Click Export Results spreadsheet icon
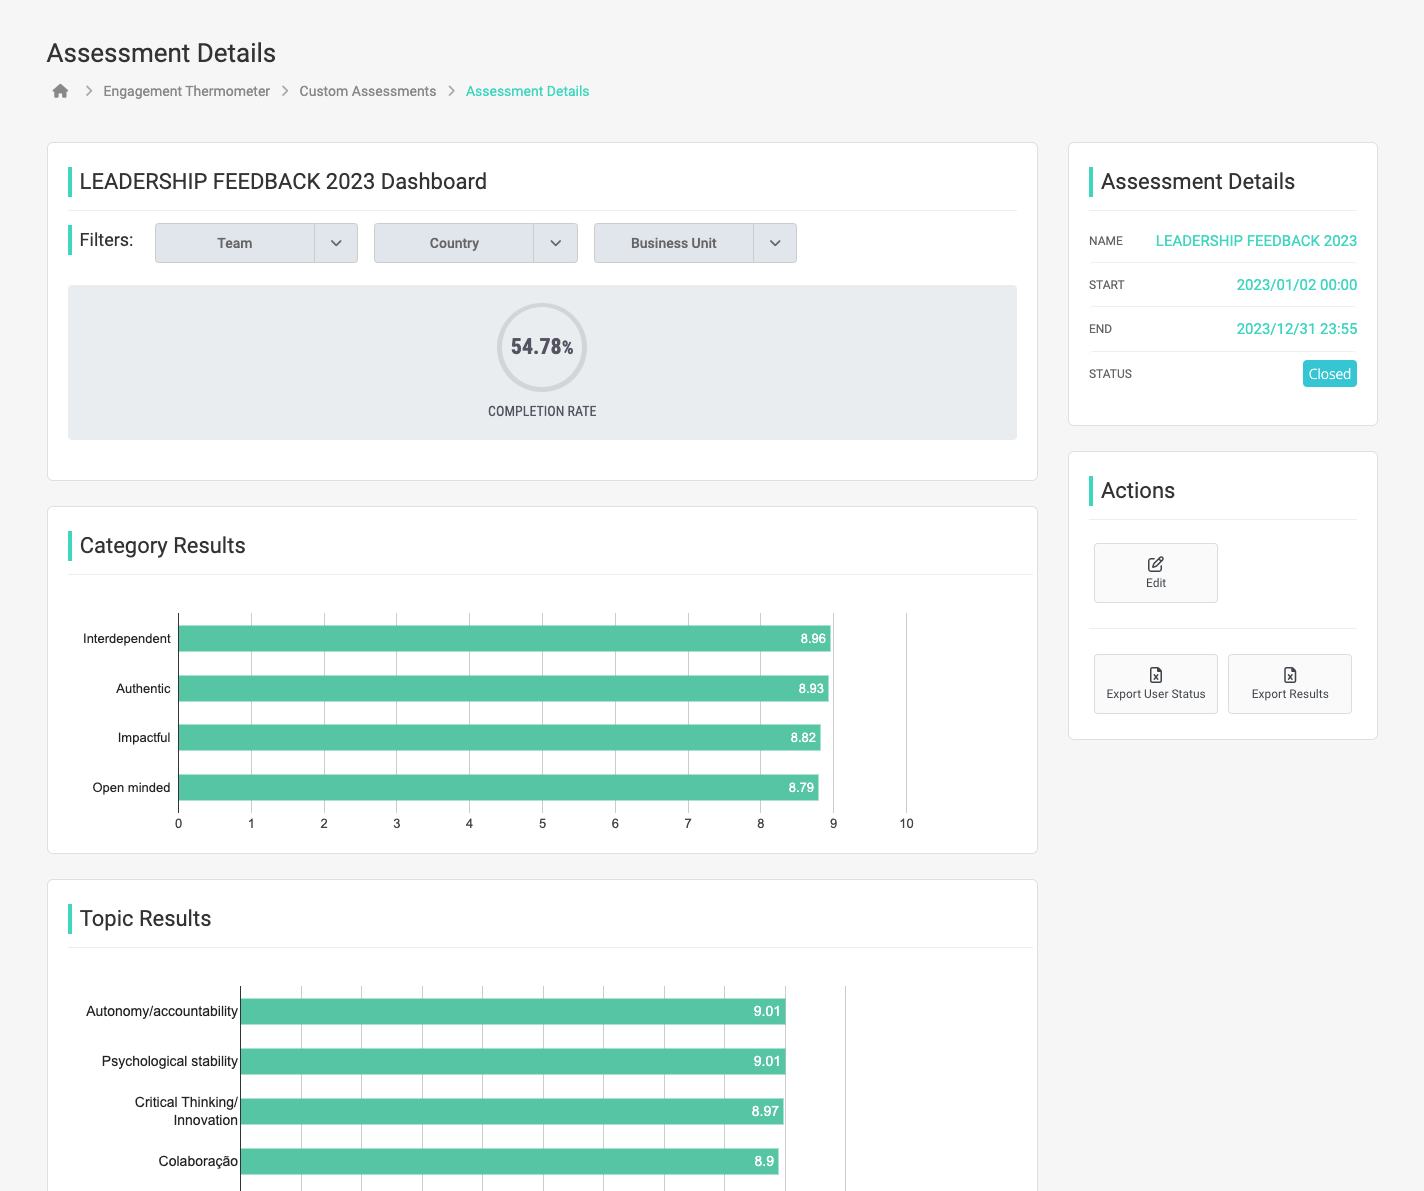 coord(1290,675)
